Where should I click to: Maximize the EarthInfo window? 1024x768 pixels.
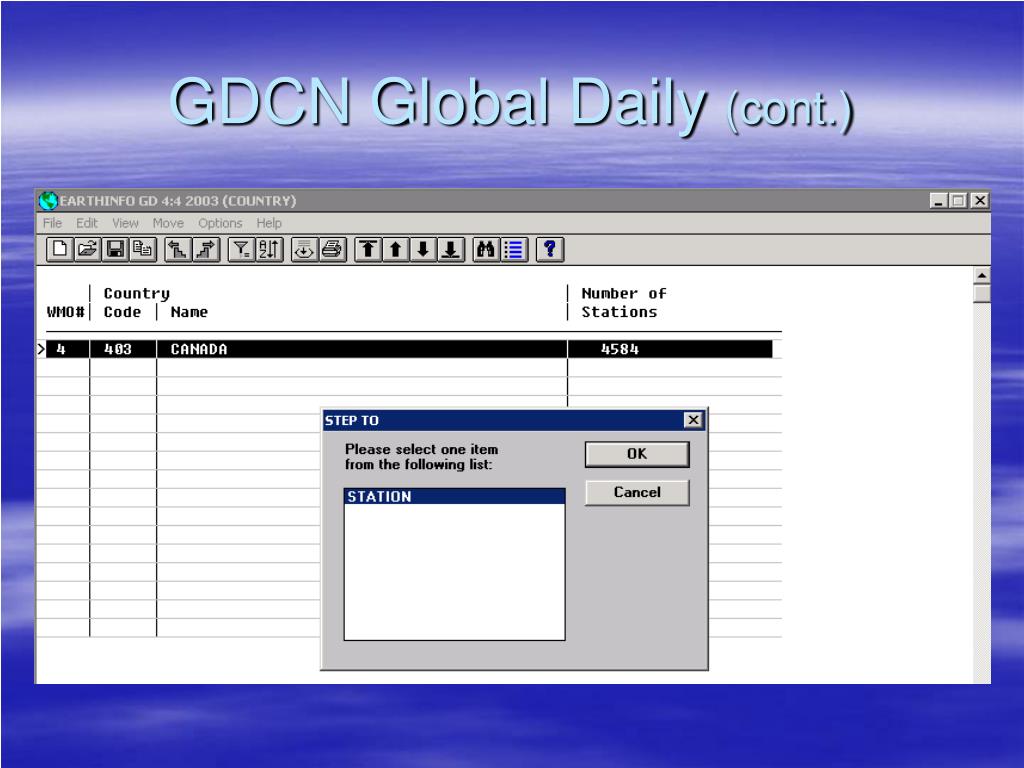point(958,201)
